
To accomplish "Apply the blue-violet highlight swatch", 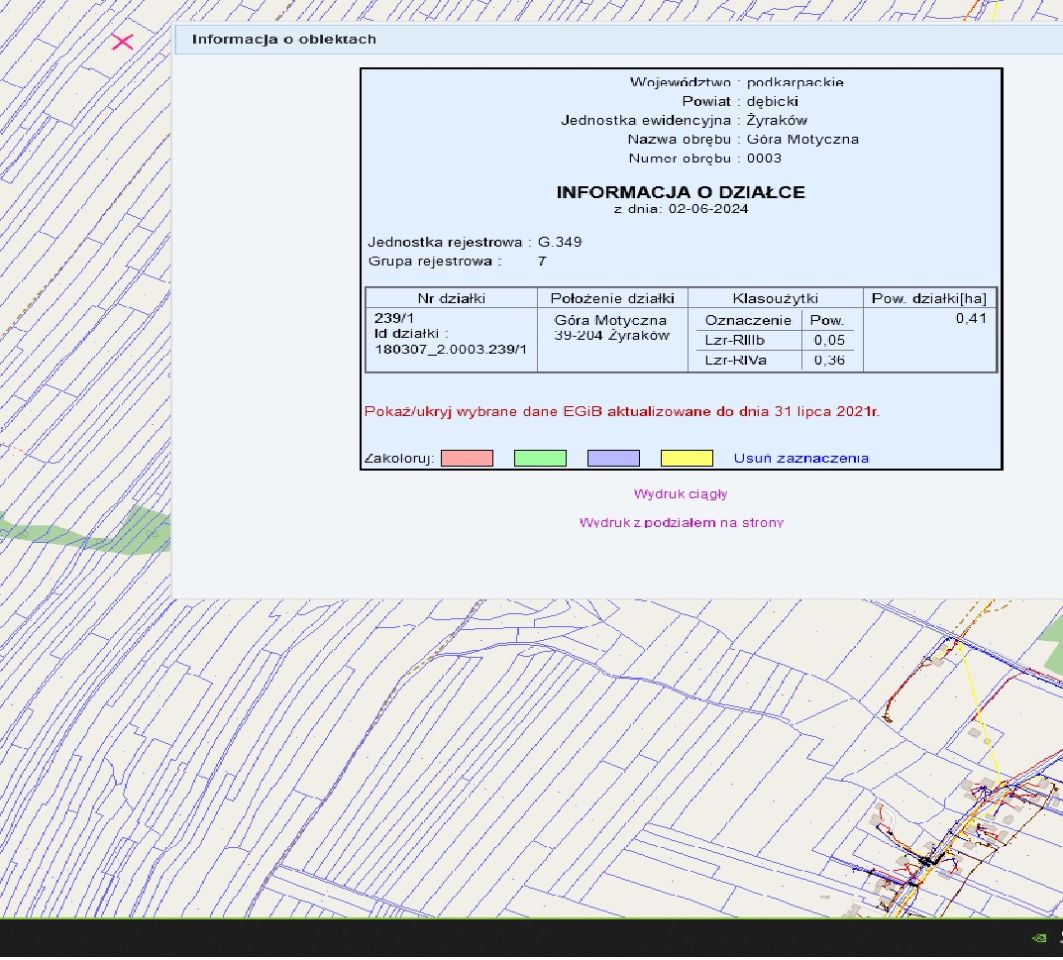I will [x=613, y=458].
